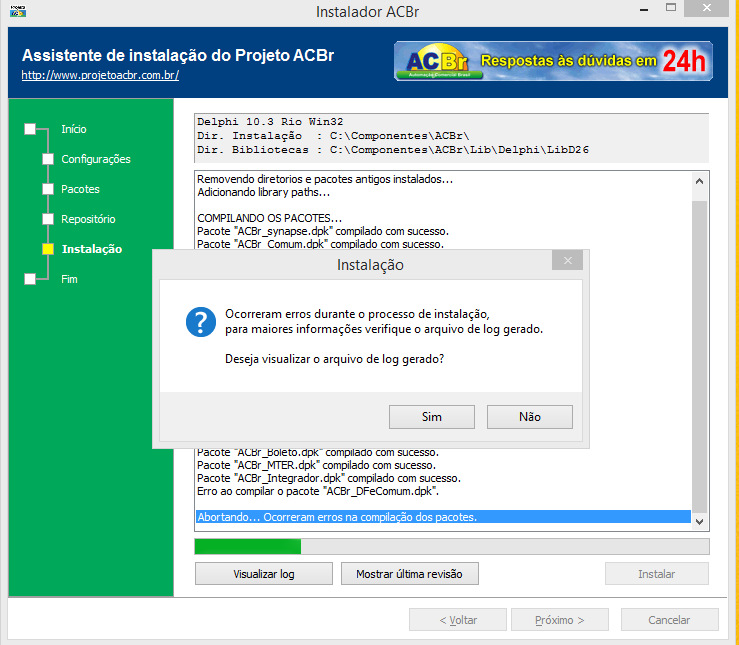Click Não in the Instalação dialog
This screenshot has height=645, width=739.
529,416
